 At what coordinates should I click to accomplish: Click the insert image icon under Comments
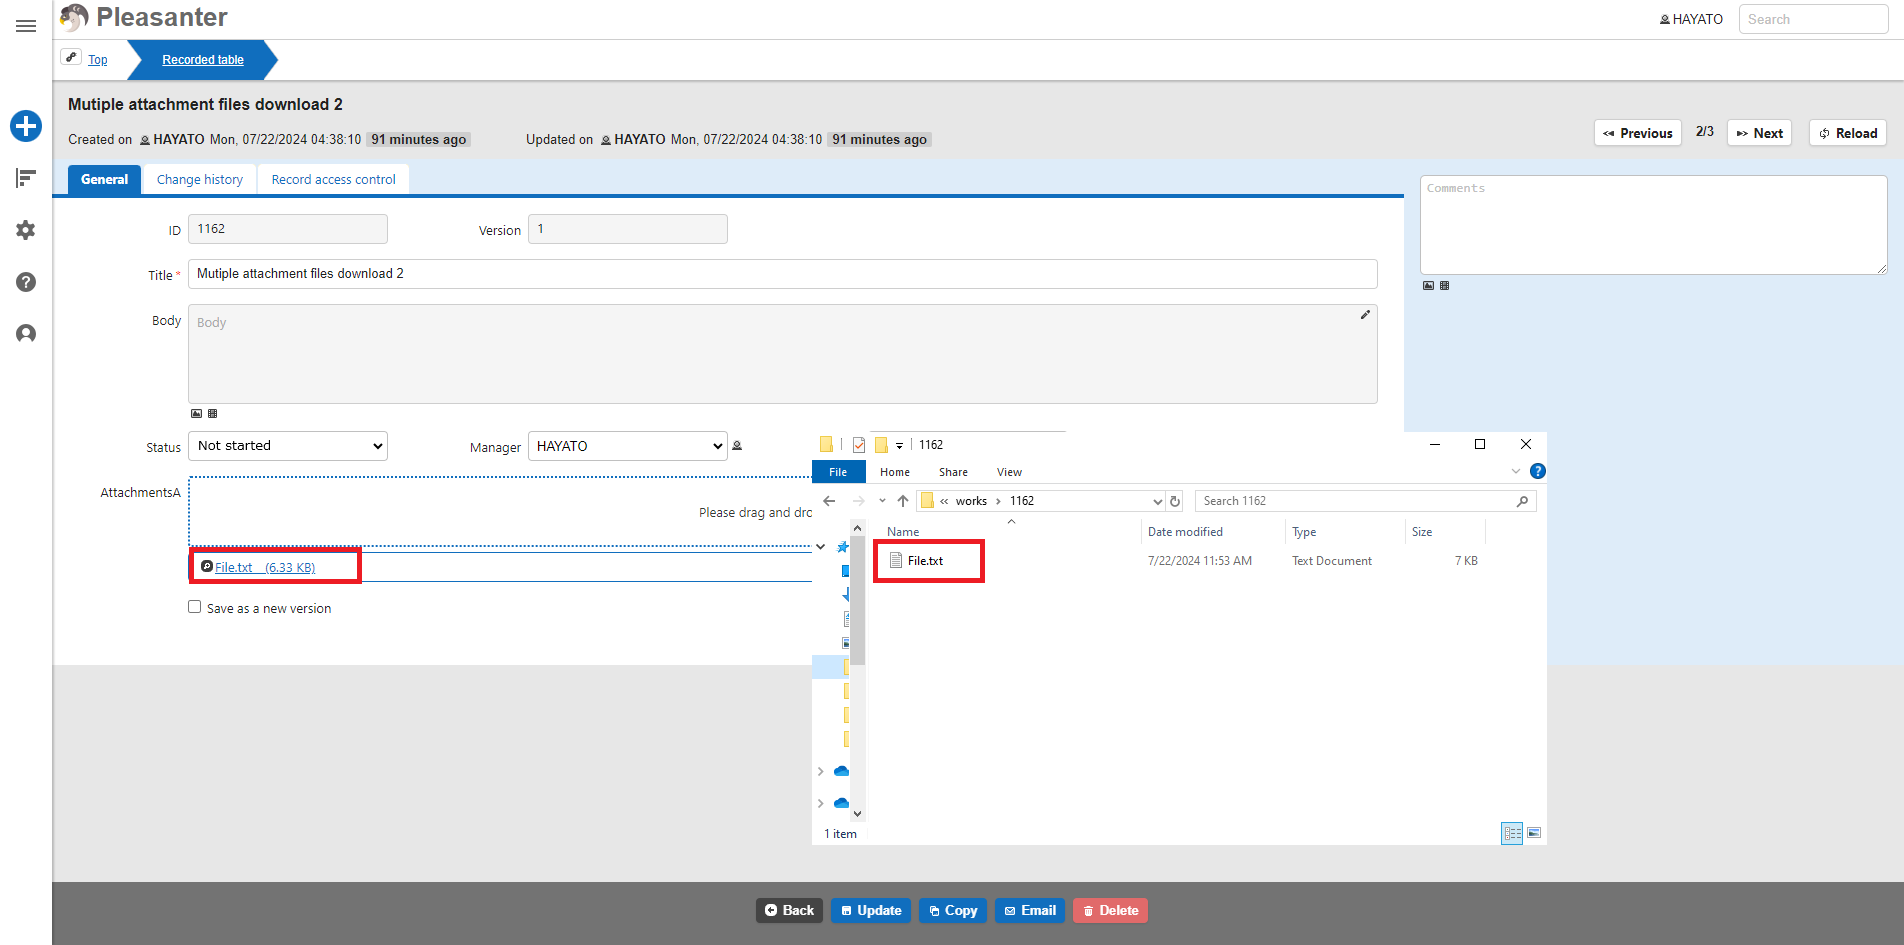tap(1428, 285)
